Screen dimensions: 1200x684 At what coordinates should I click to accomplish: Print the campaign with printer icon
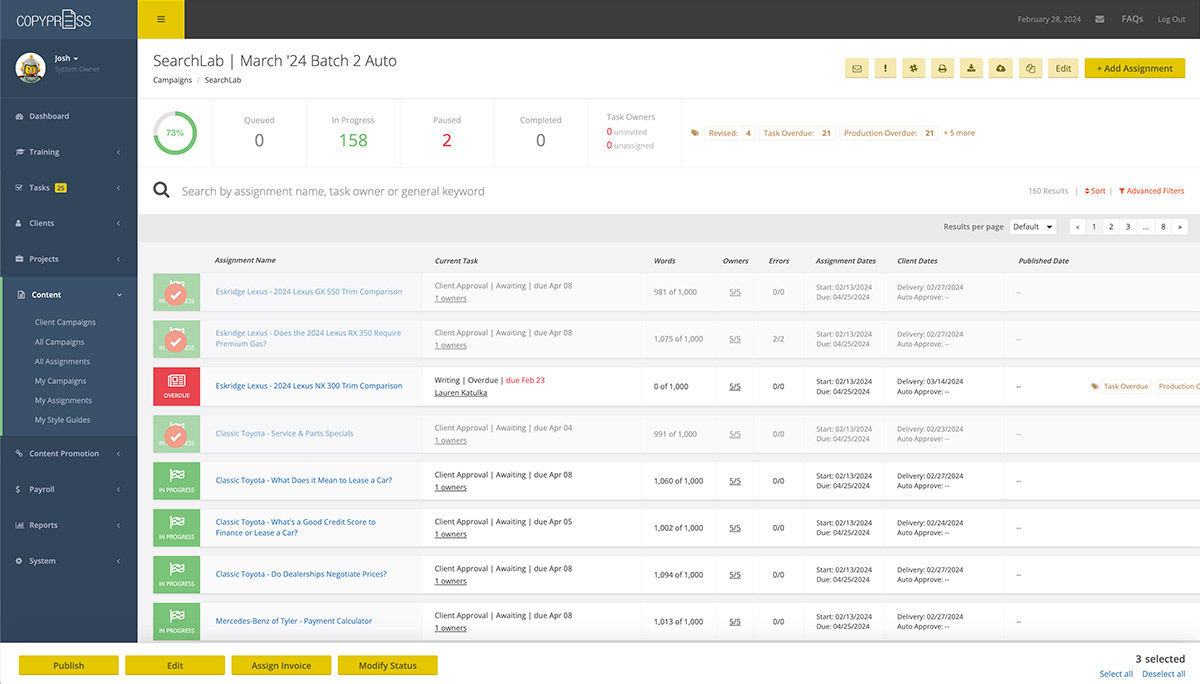coord(942,68)
